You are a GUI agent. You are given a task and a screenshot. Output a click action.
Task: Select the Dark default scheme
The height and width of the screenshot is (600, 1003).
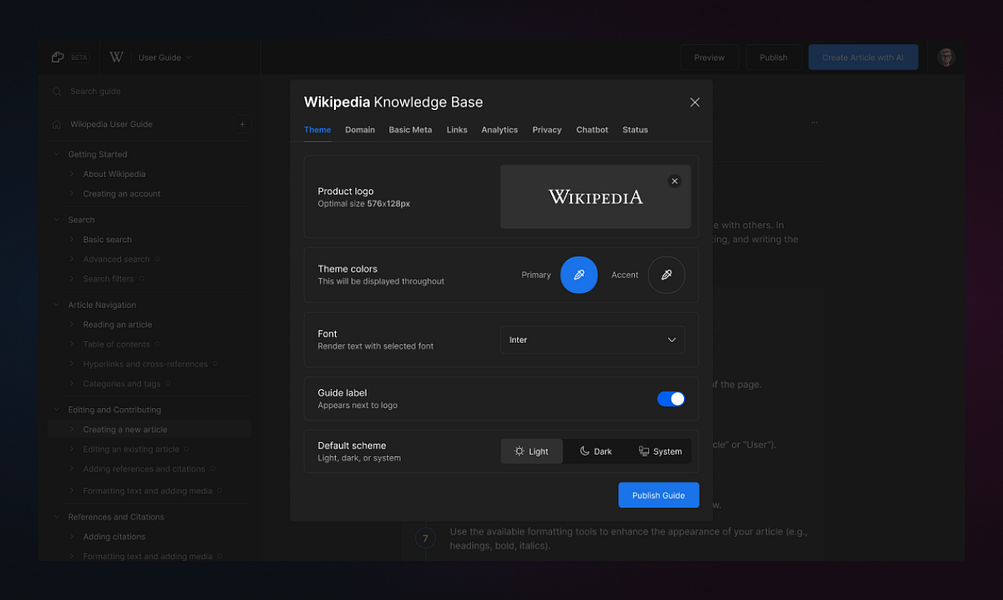click(596, 452)
